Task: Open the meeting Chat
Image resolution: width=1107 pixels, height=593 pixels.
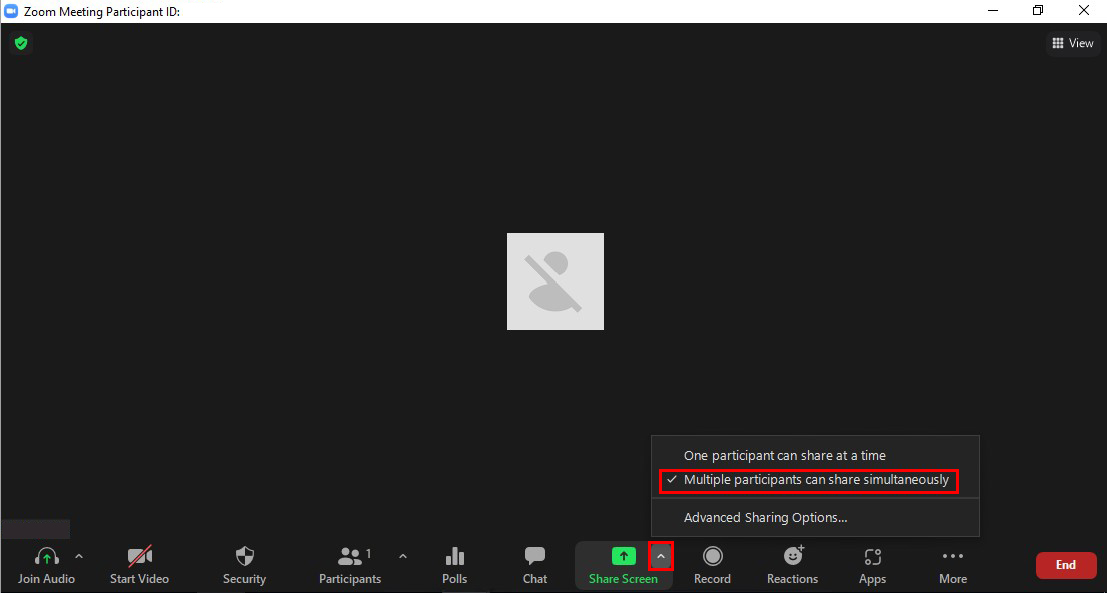Action: click(x=534, y=565)
